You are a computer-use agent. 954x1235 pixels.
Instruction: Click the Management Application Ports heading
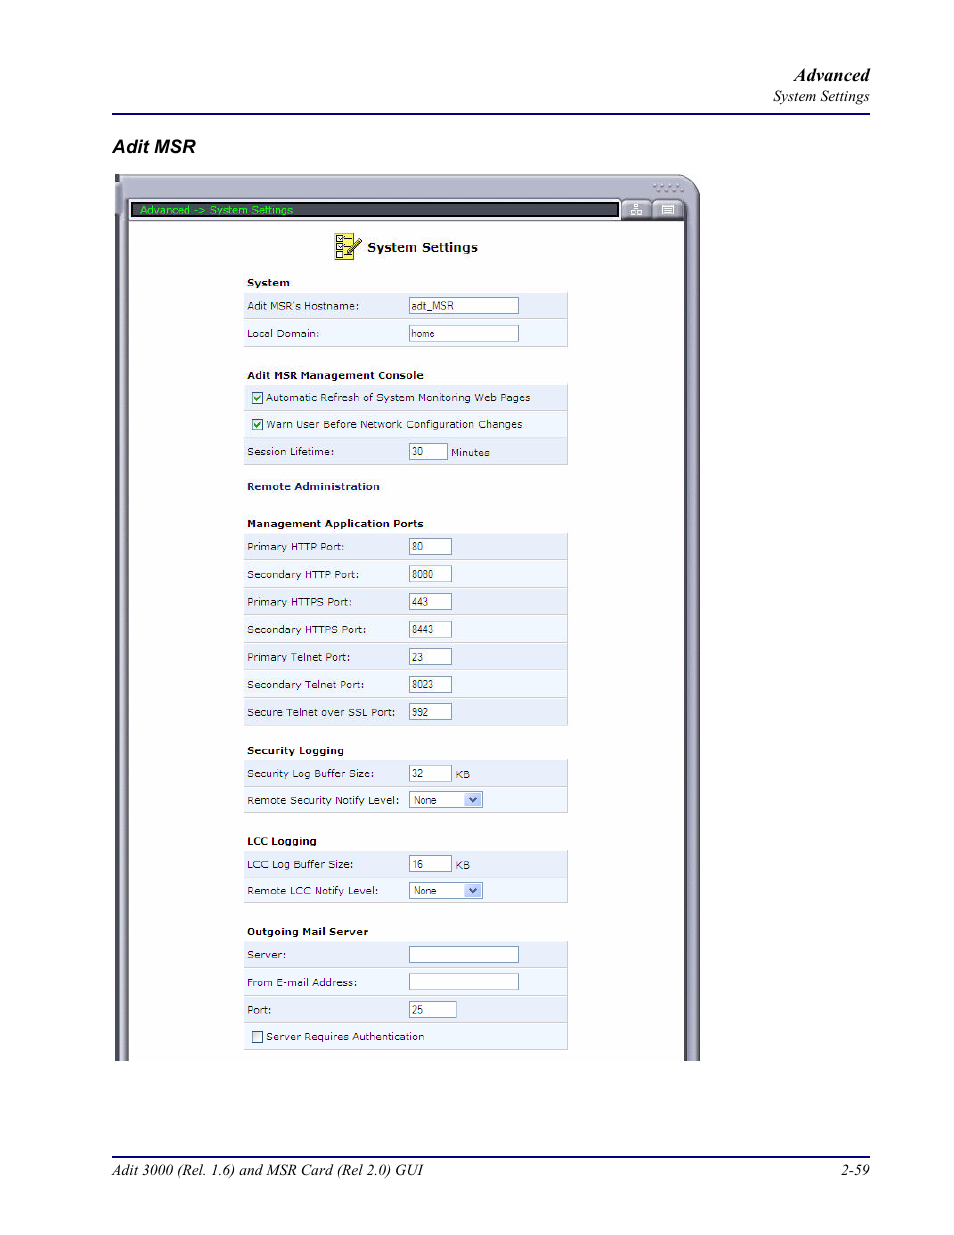(x=335, y=524)
